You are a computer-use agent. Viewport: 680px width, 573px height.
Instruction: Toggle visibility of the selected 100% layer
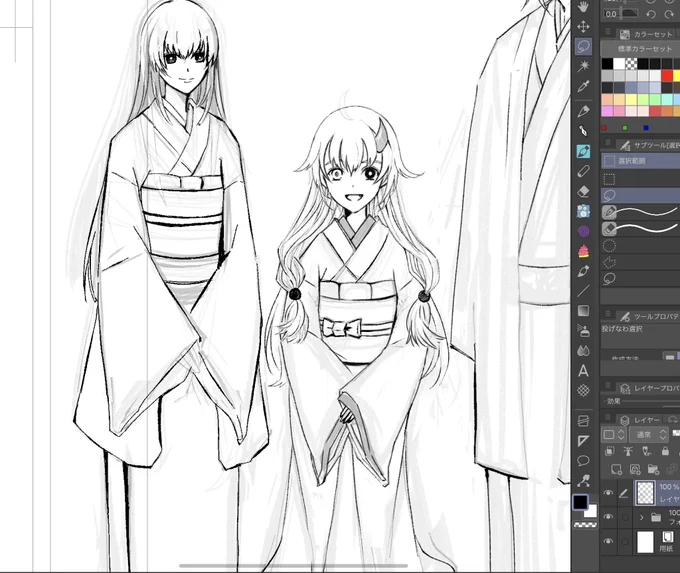click(x=608, y=493)
